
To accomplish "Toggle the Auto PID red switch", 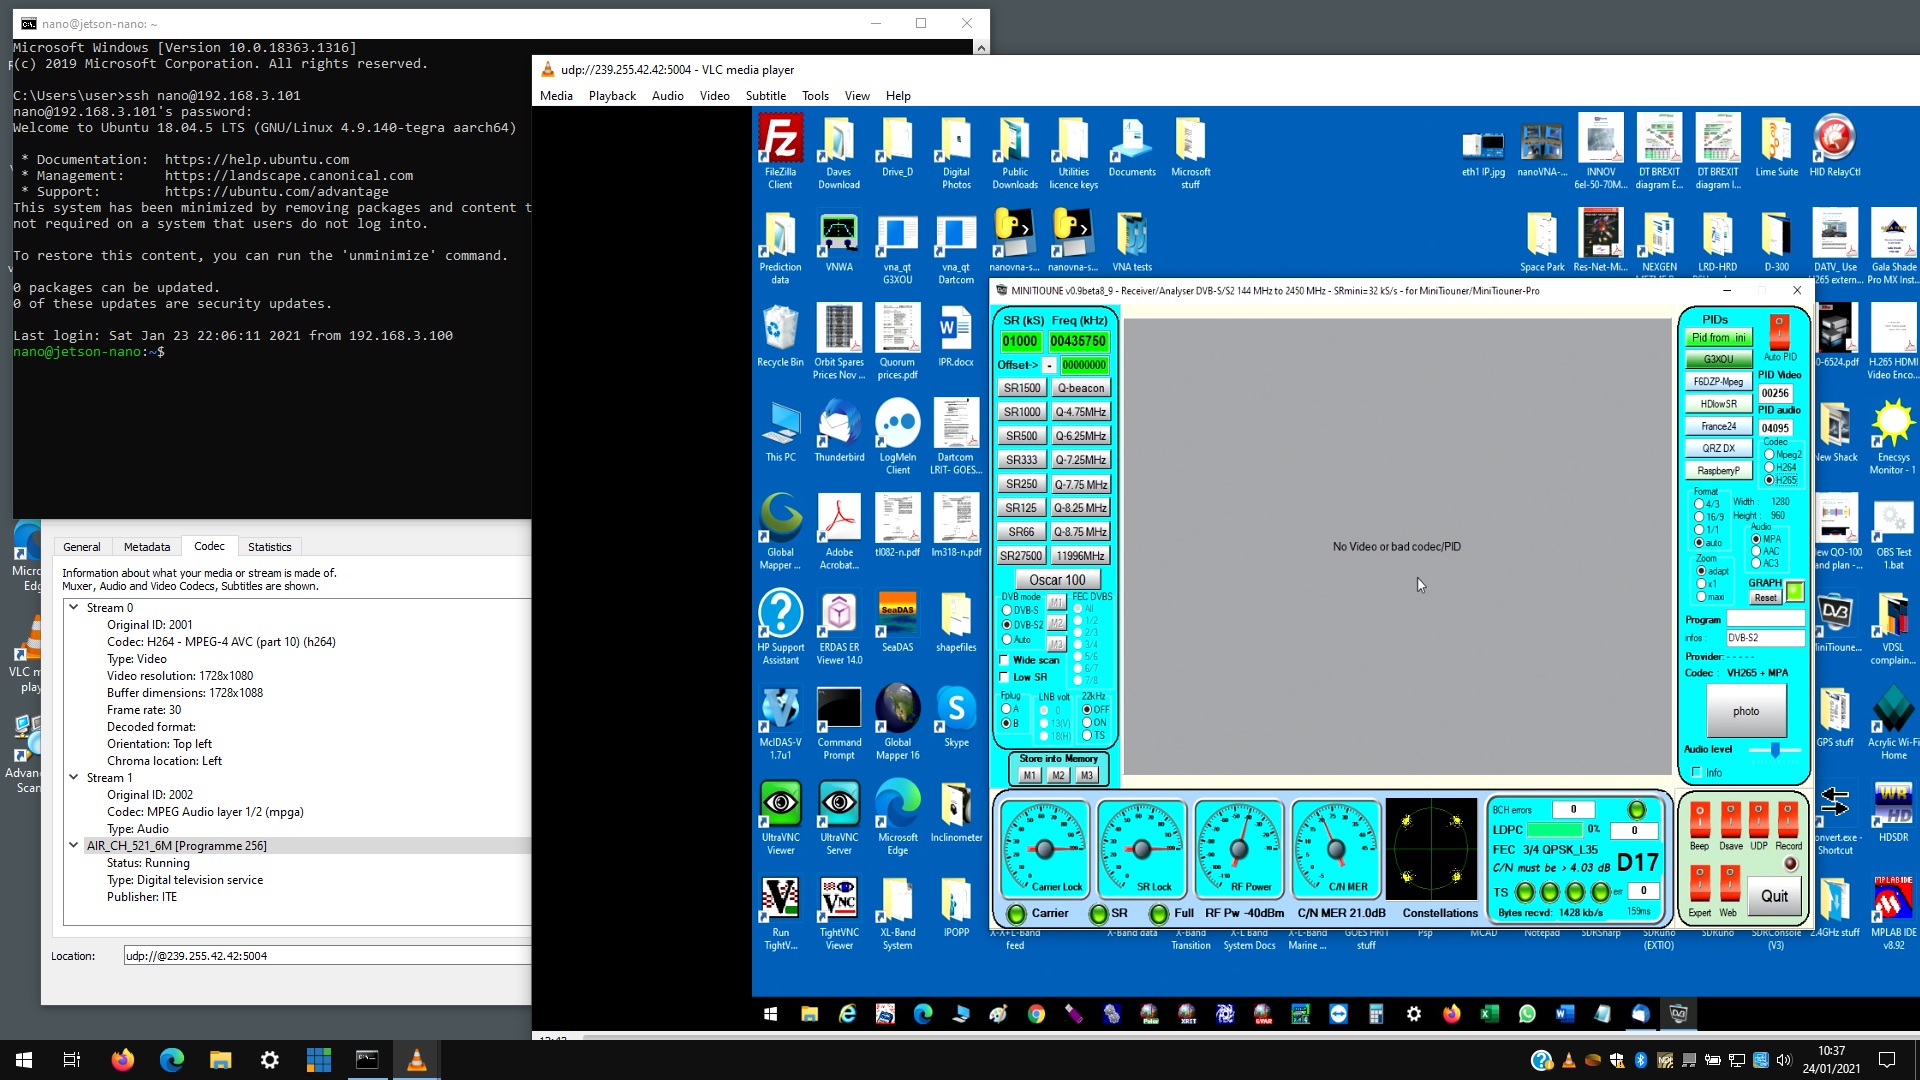I will 1779,332.
